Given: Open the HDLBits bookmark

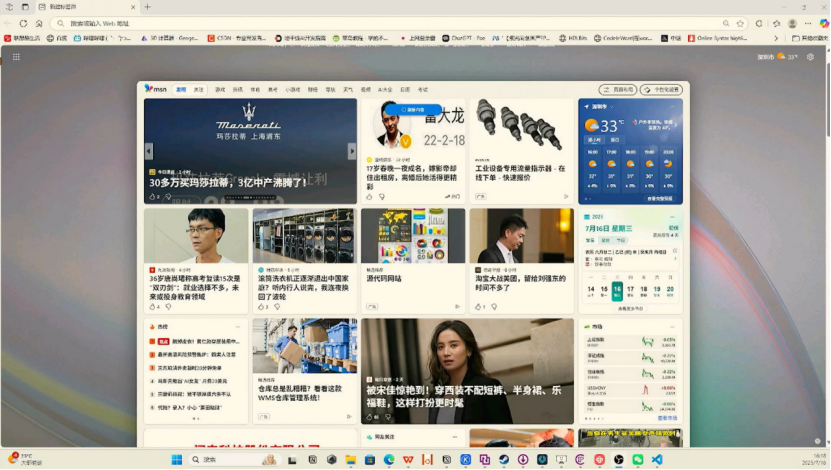Looking at the screenshot, I should (x=573, y=38).
